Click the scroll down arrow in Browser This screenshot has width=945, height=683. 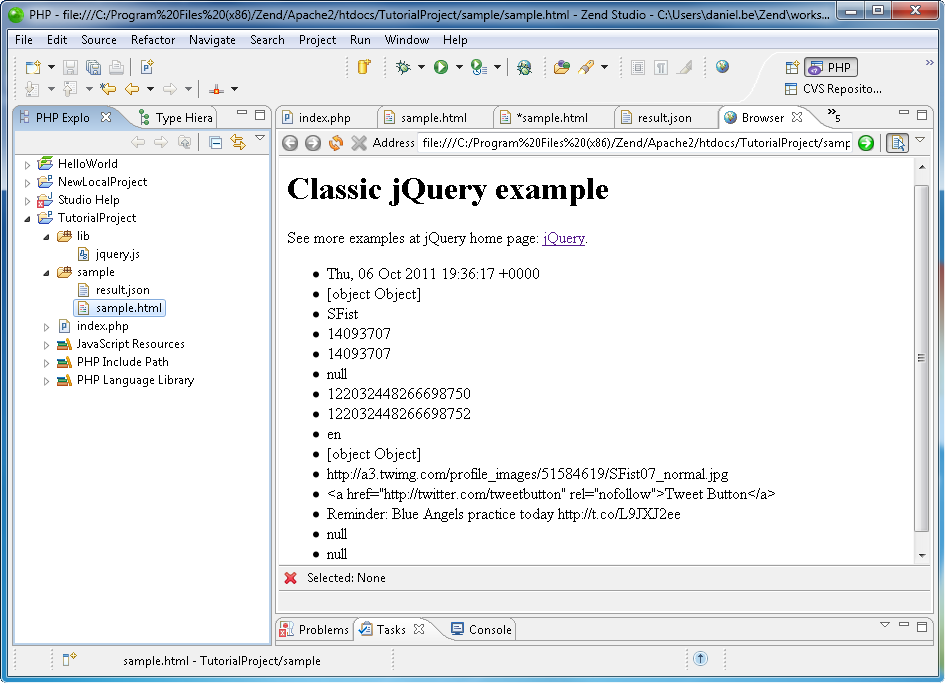pyautogui.click(x=921, y=555)
